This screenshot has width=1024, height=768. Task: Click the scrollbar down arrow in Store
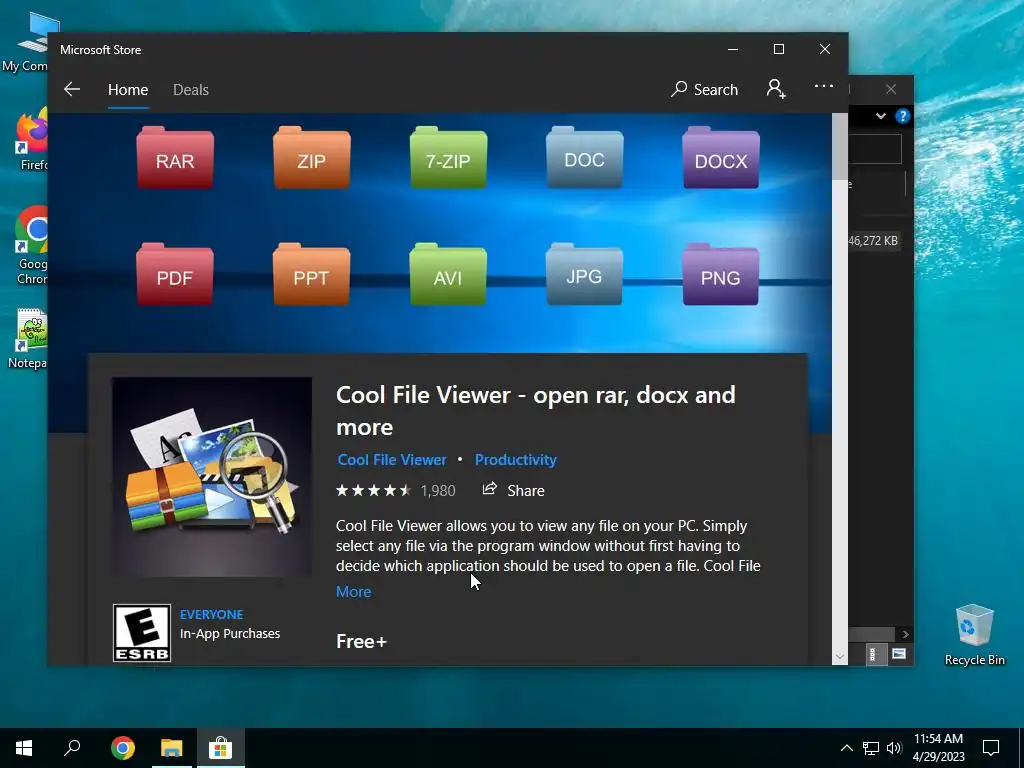coord(840,656)
